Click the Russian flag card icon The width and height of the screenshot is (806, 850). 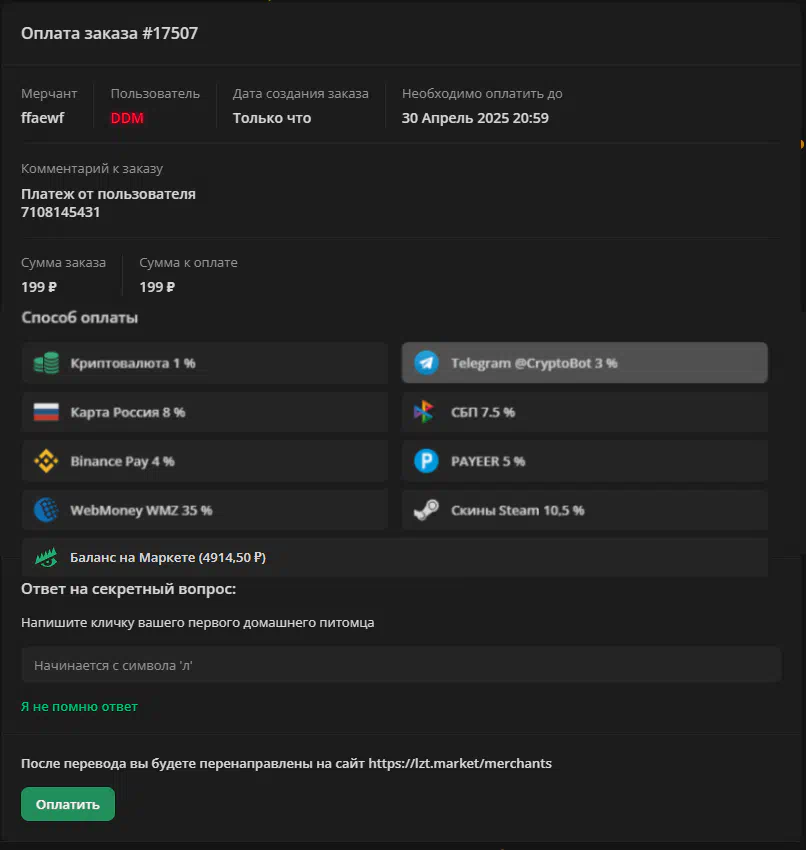[46, 412]
